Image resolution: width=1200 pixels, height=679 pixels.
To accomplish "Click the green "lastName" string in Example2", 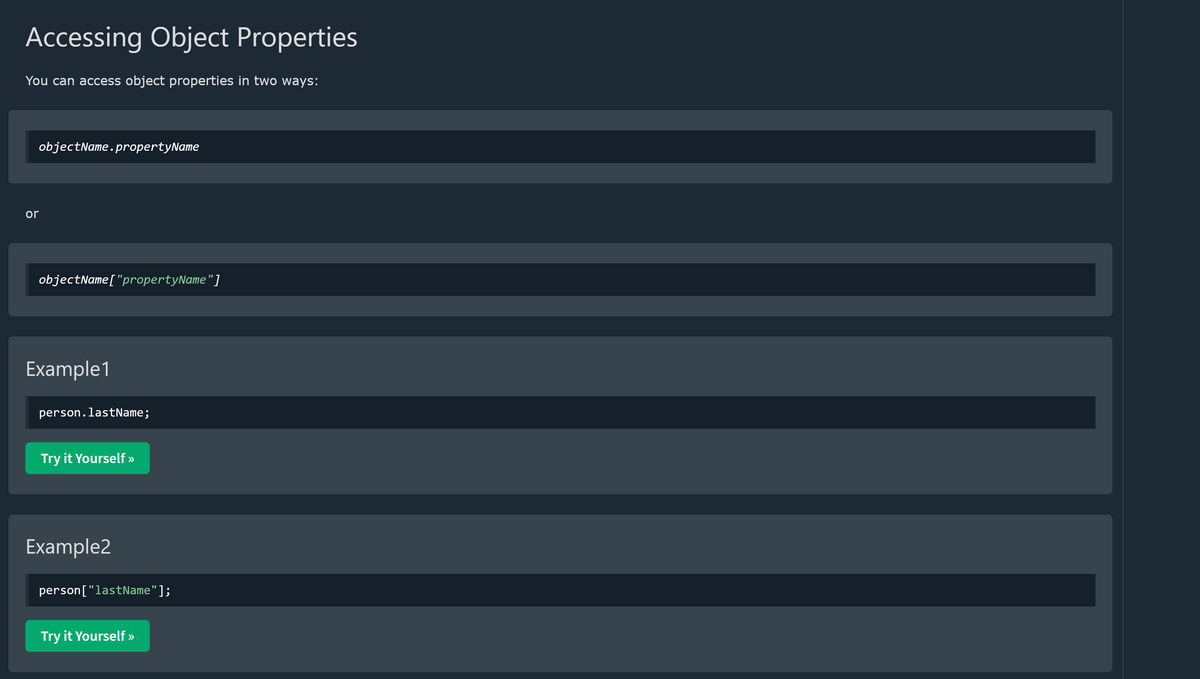I will [124, 590].
